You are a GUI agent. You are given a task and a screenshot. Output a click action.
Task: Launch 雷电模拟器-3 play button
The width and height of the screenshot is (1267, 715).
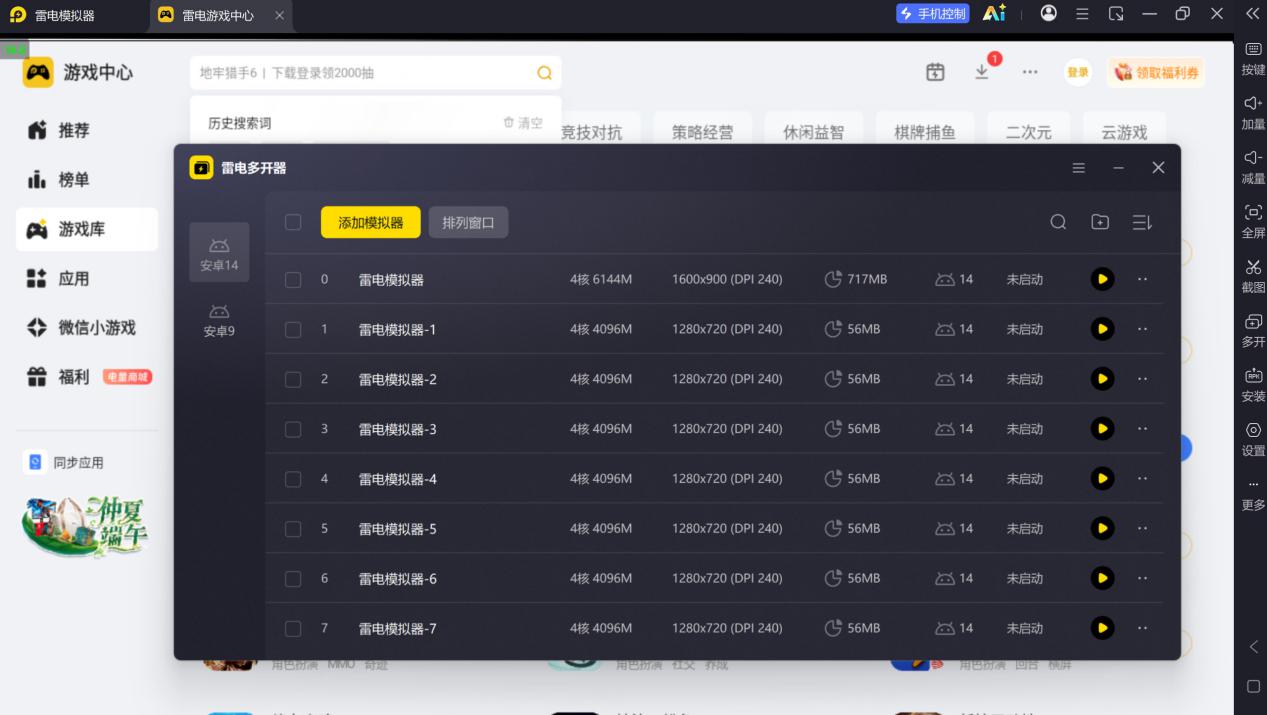click(1102, 429)
